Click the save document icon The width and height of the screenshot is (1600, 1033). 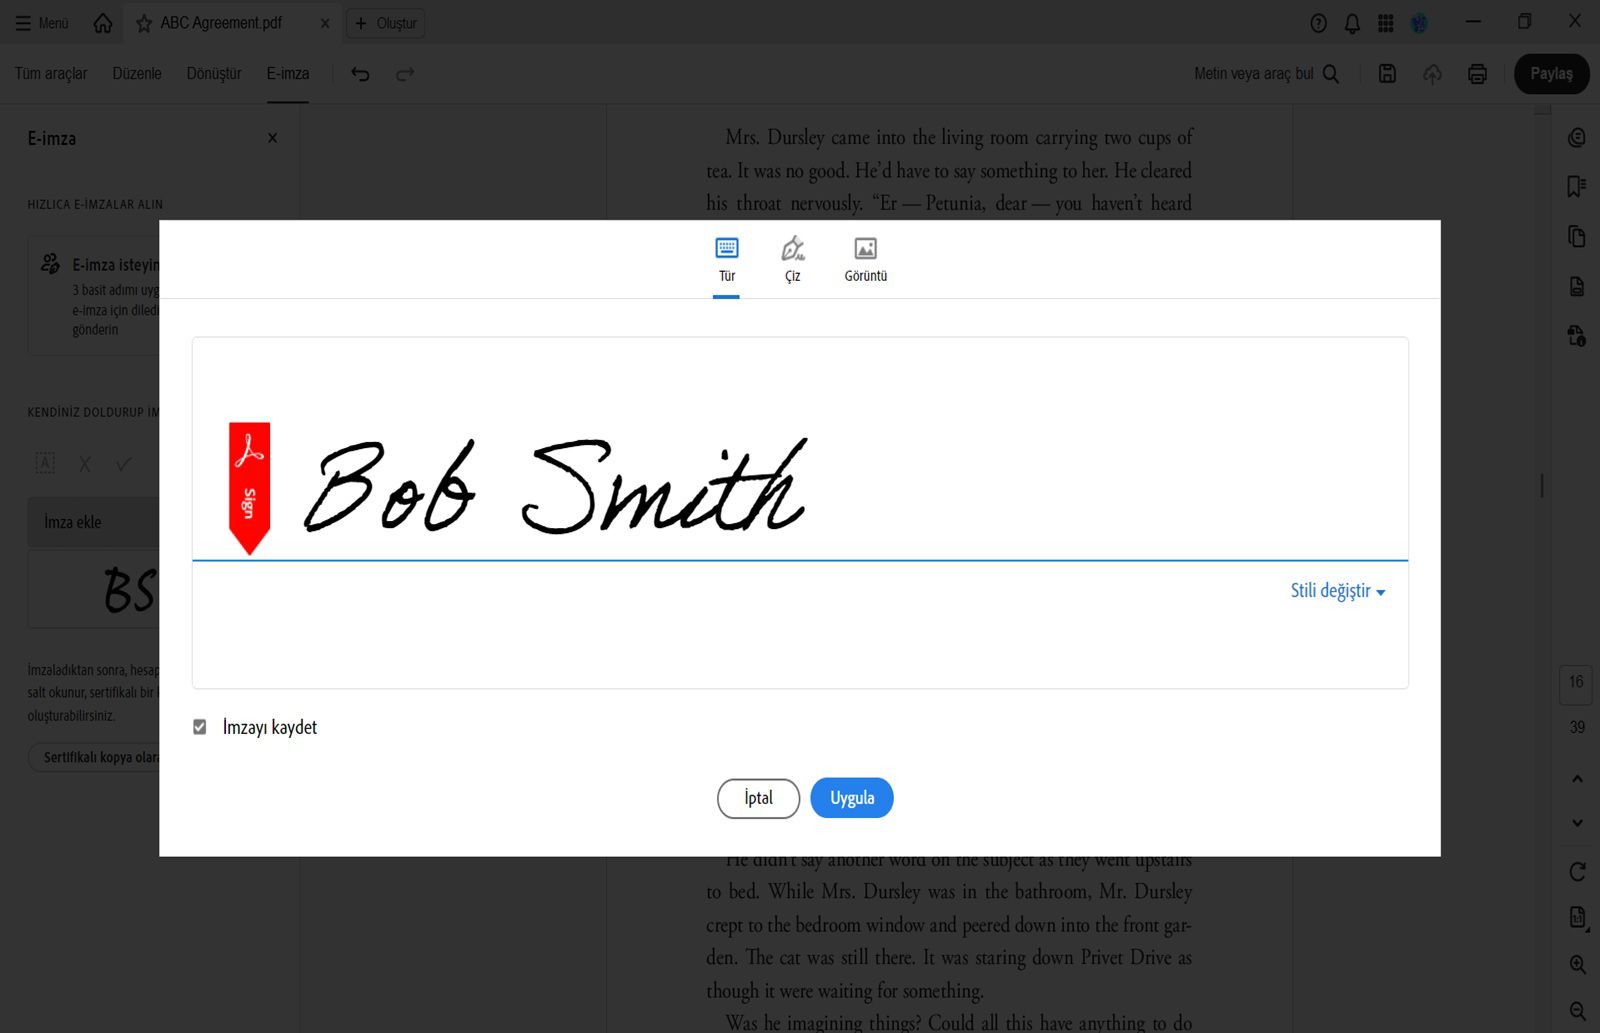click(x=1387, y=73)
